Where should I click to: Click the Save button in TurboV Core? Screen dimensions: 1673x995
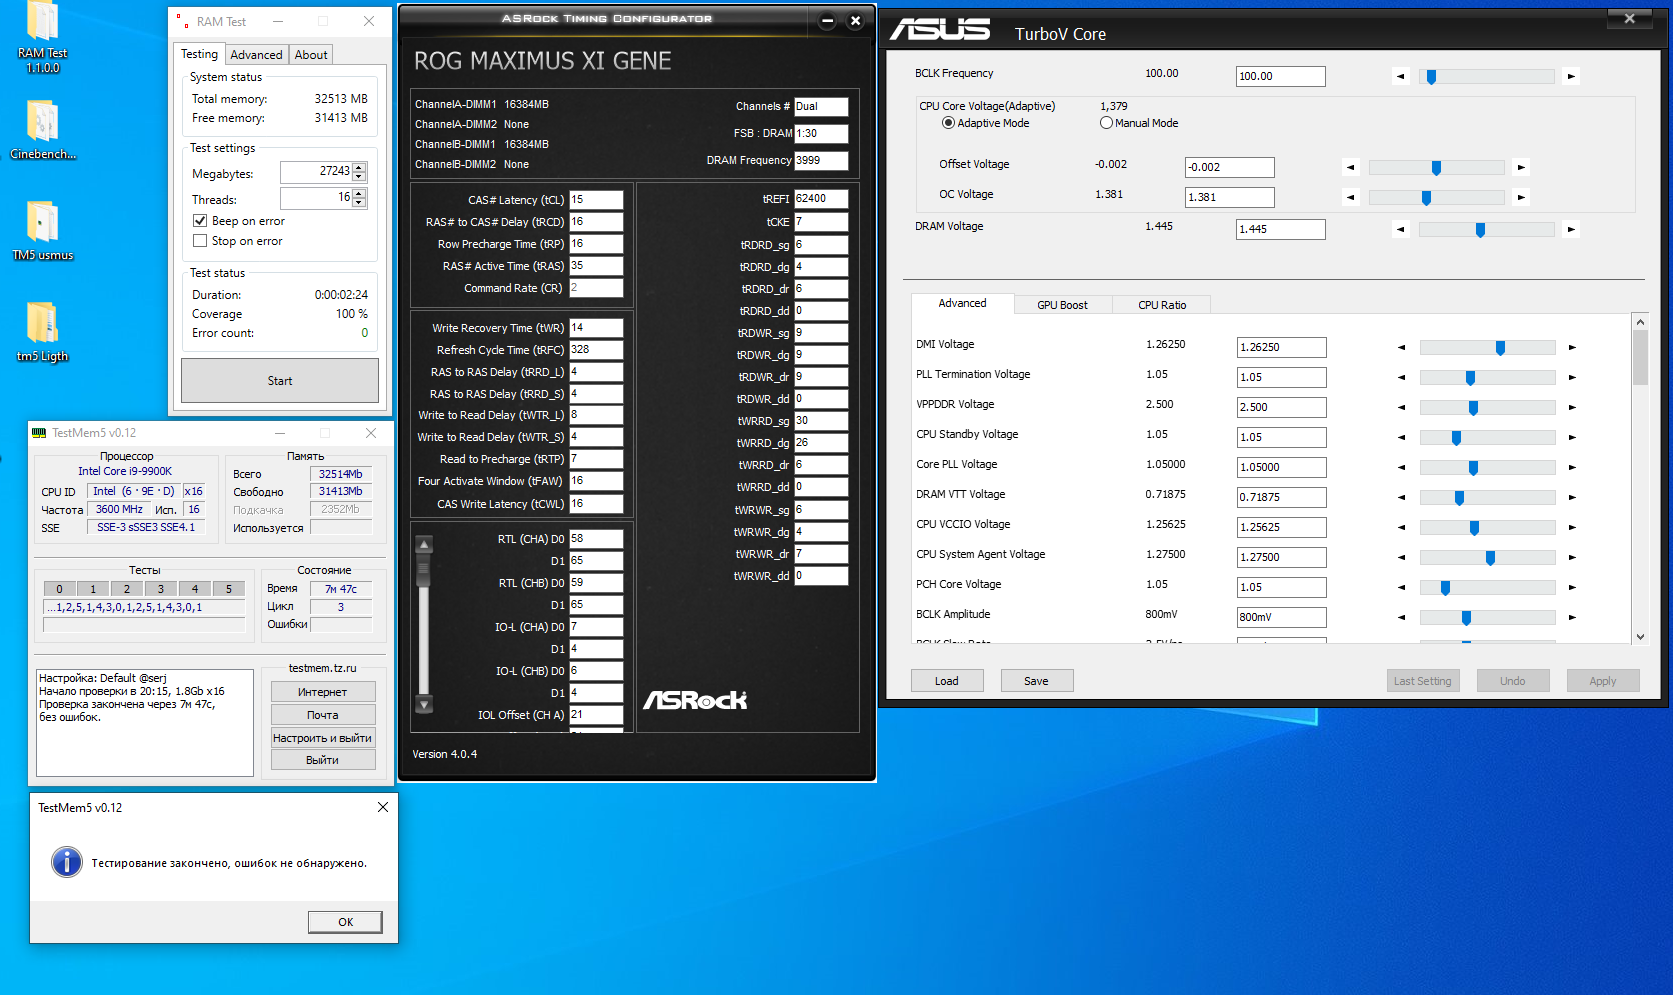[x=1037, y=681]
